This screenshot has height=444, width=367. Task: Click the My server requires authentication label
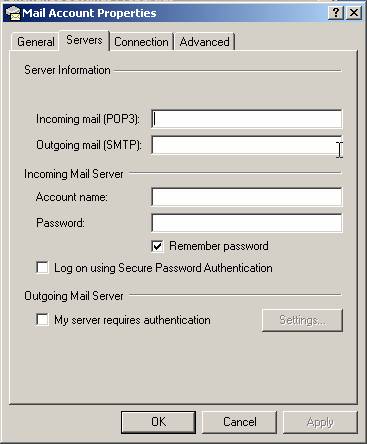pos(132,320)
